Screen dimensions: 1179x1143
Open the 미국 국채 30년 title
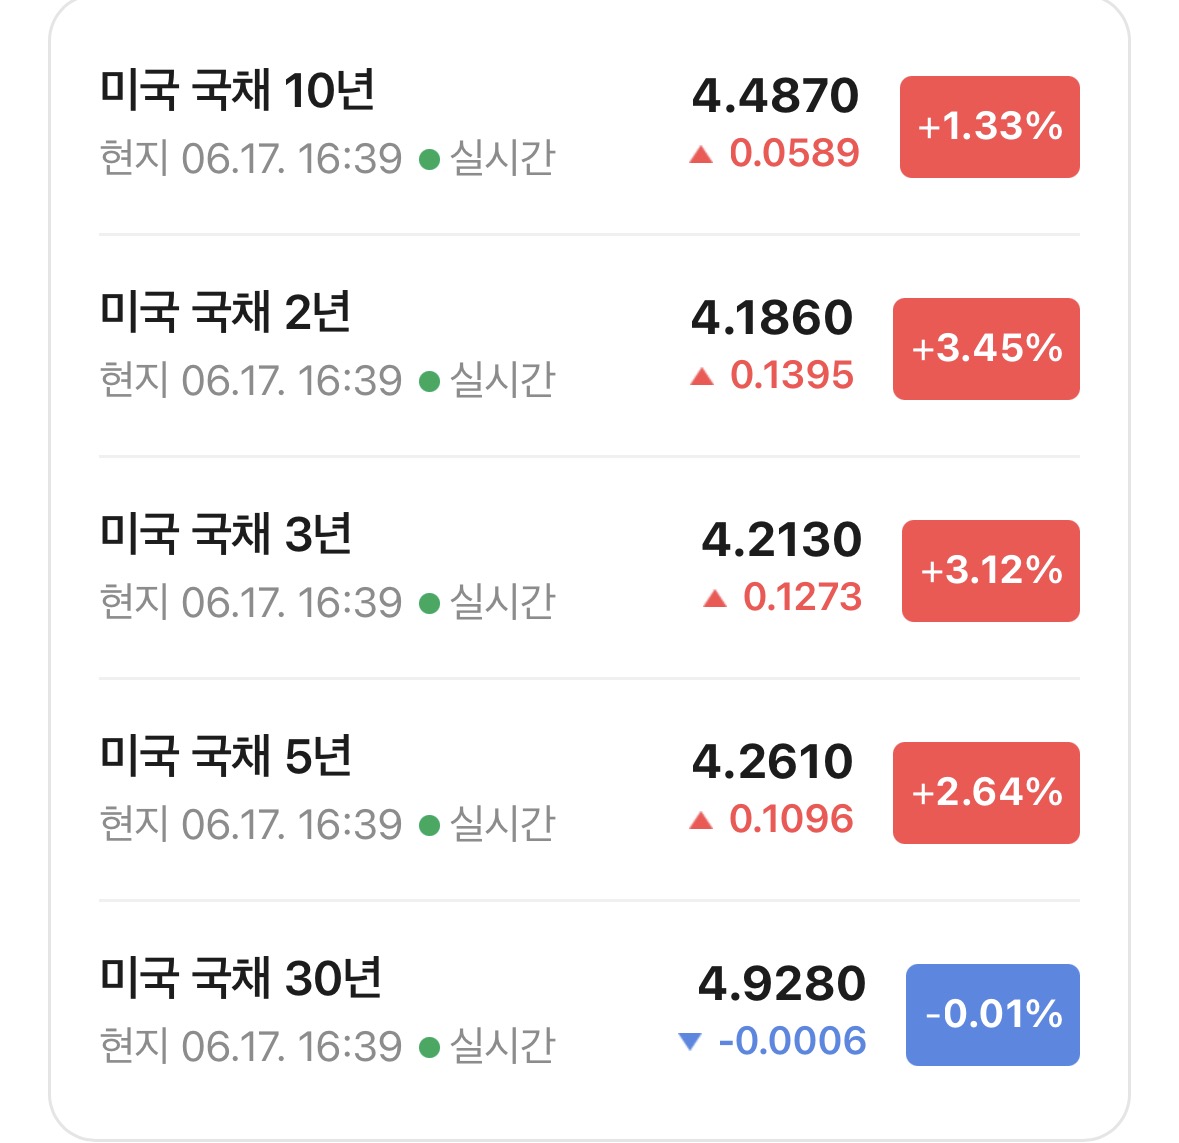pos(241,978)
